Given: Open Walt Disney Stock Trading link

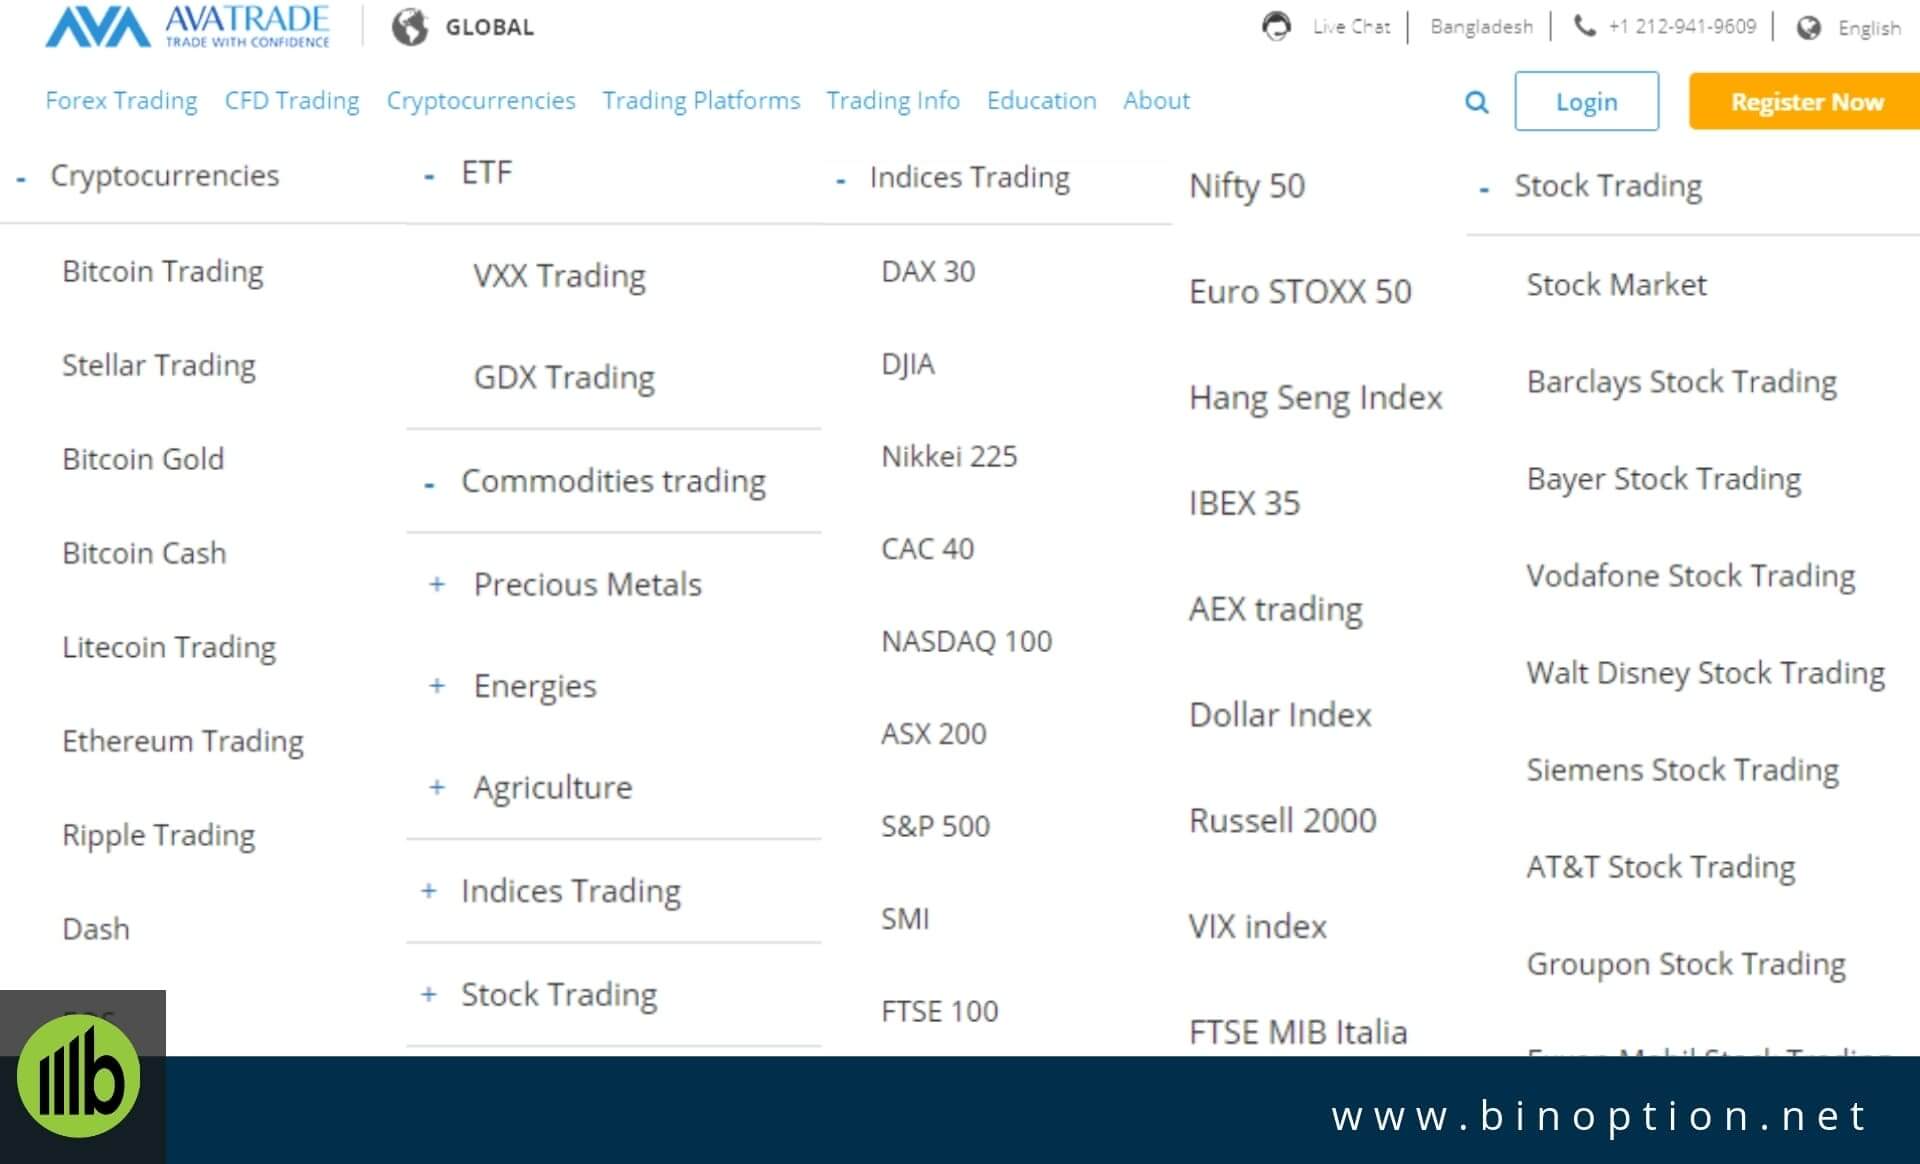Looking at the screenshot, I should tap(1705, 674).
